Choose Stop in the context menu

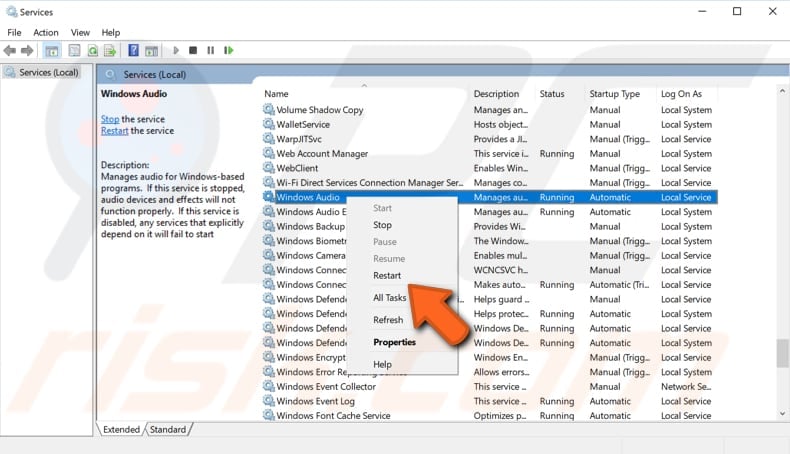(382, 225)
